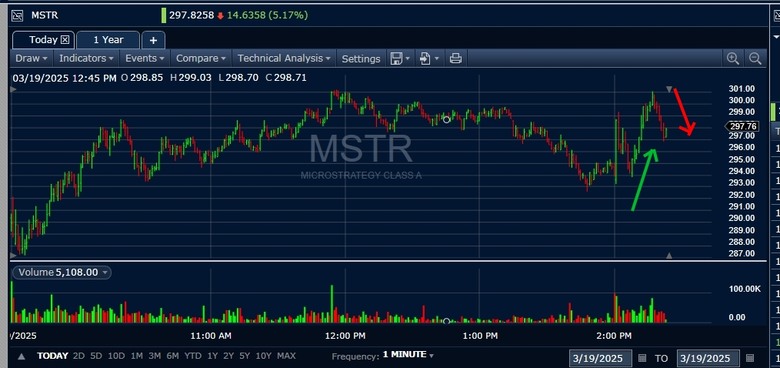Select the YTD time range
This screenshot has height=368, width=780.
point(193,356)
